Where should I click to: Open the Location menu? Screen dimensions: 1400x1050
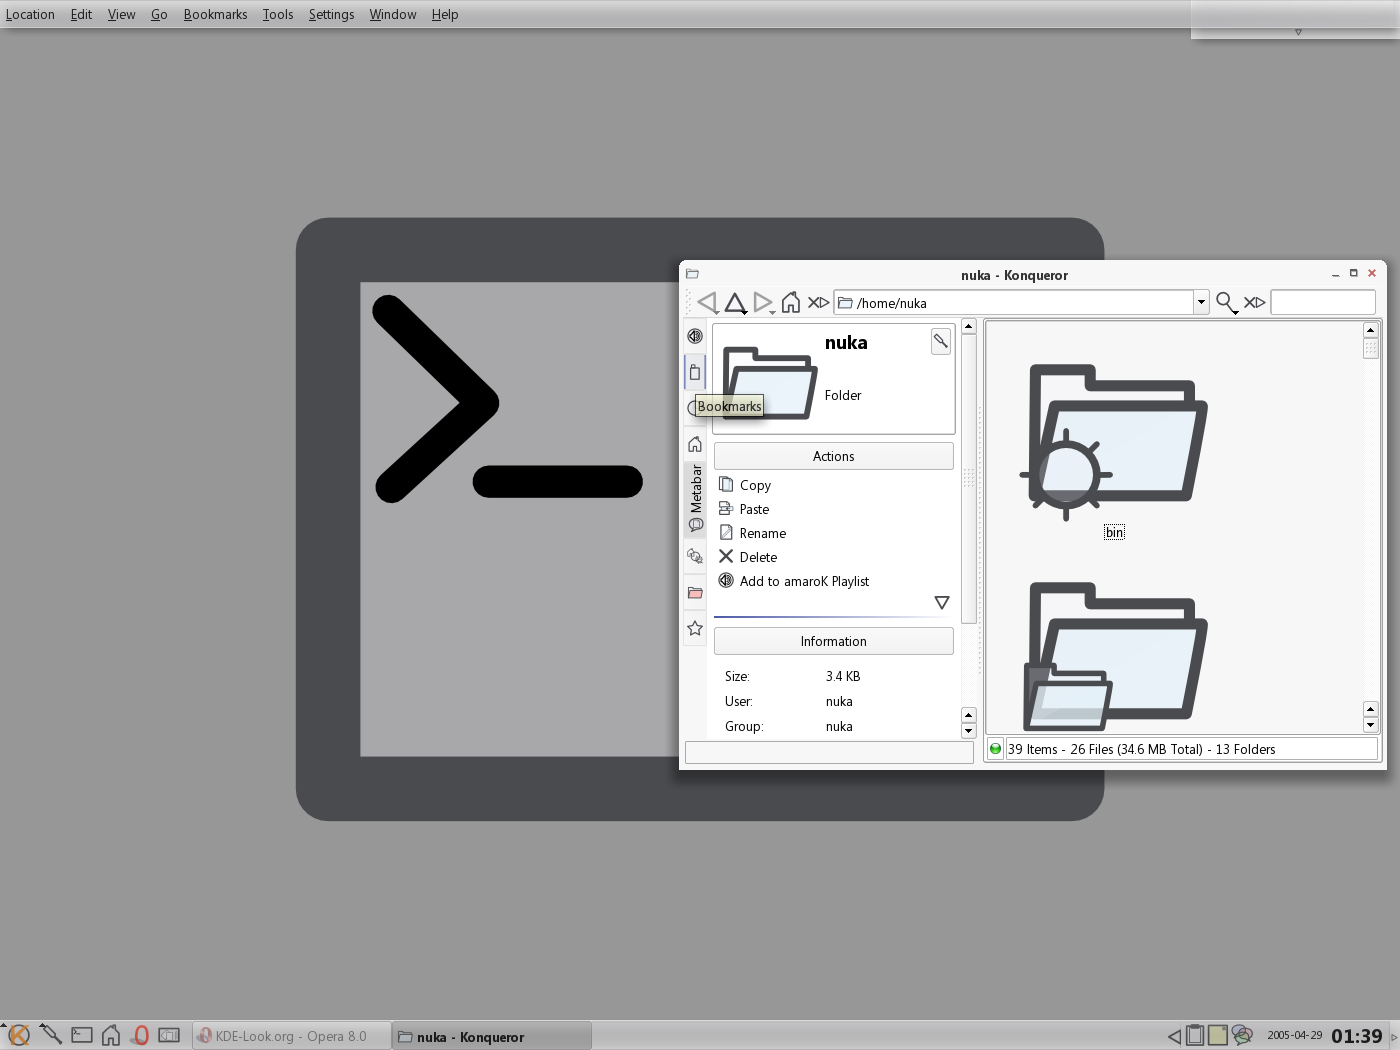coord(30,14)
